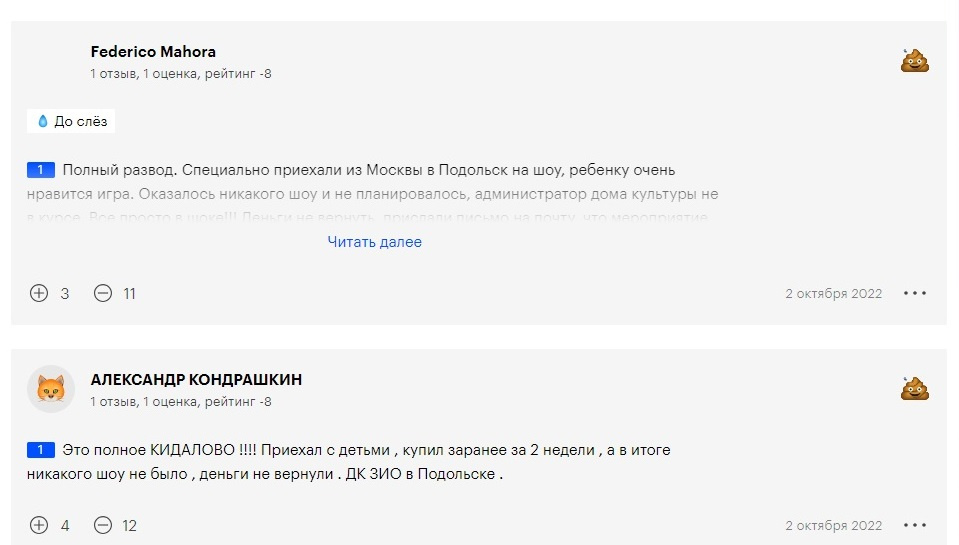Screen dimensions: 959x545
Task: Open АЛЕКСАНДР КОНДРАШКИН profile name
Action: point(196,380)
